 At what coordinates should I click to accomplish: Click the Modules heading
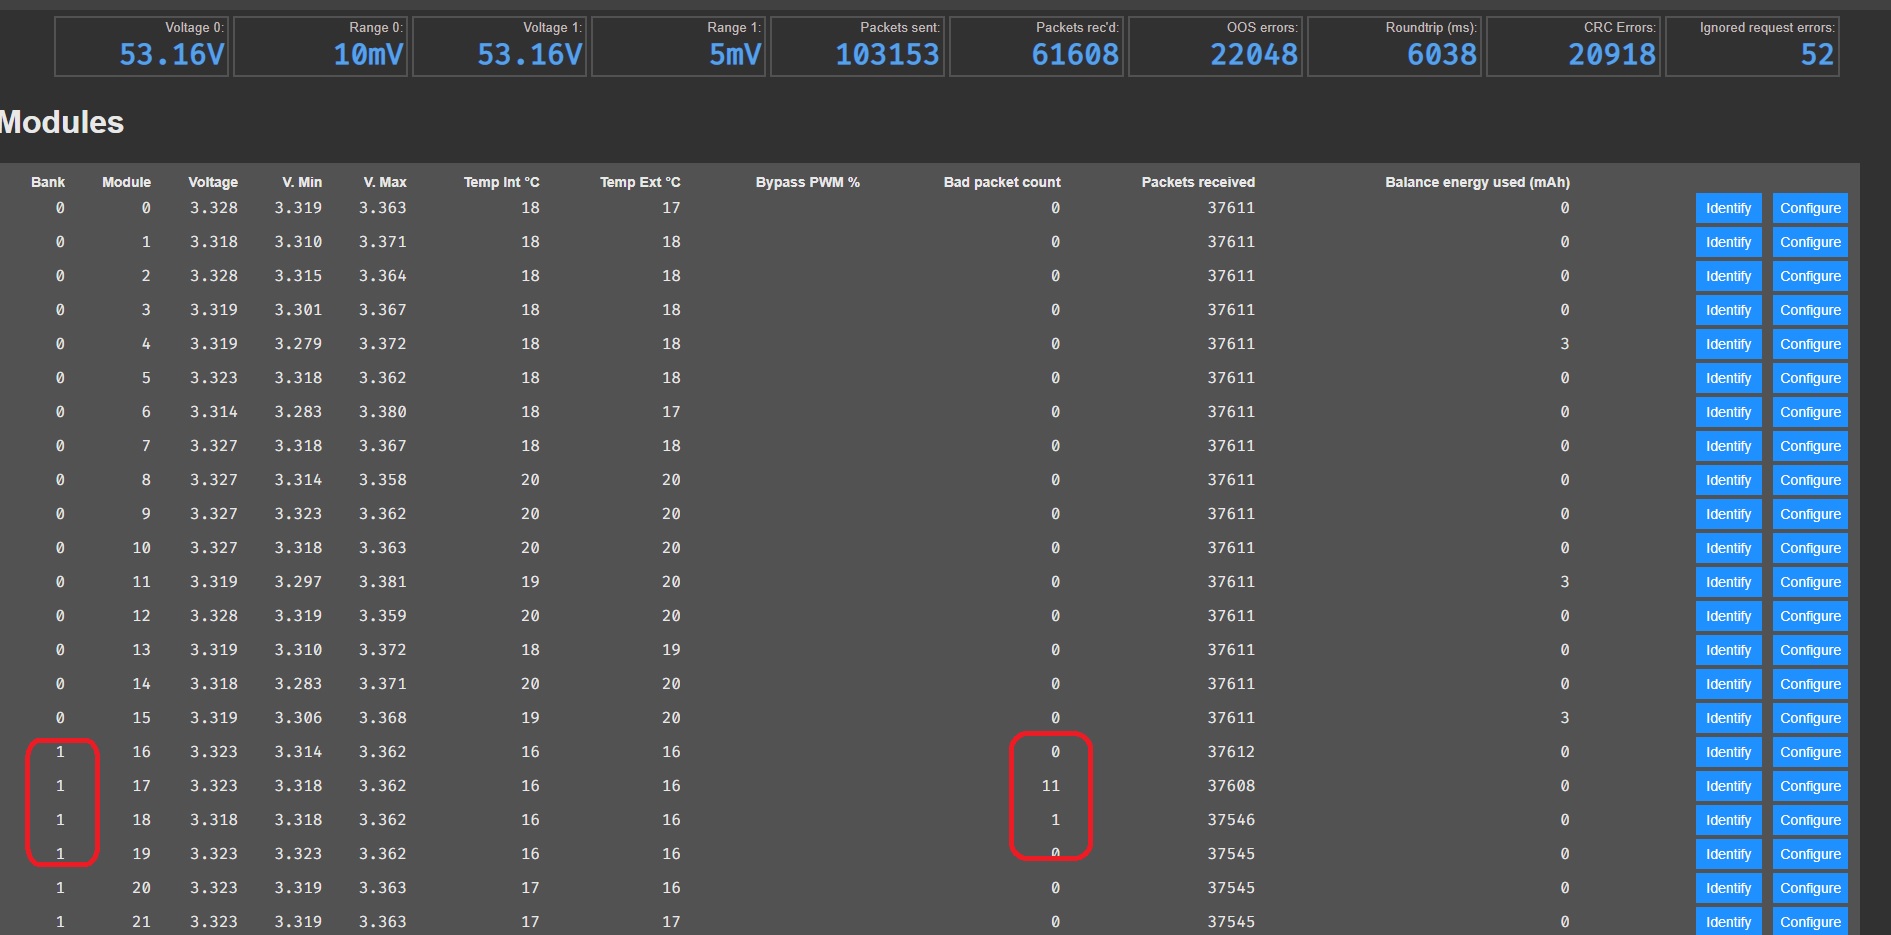[x=62, y=122]
